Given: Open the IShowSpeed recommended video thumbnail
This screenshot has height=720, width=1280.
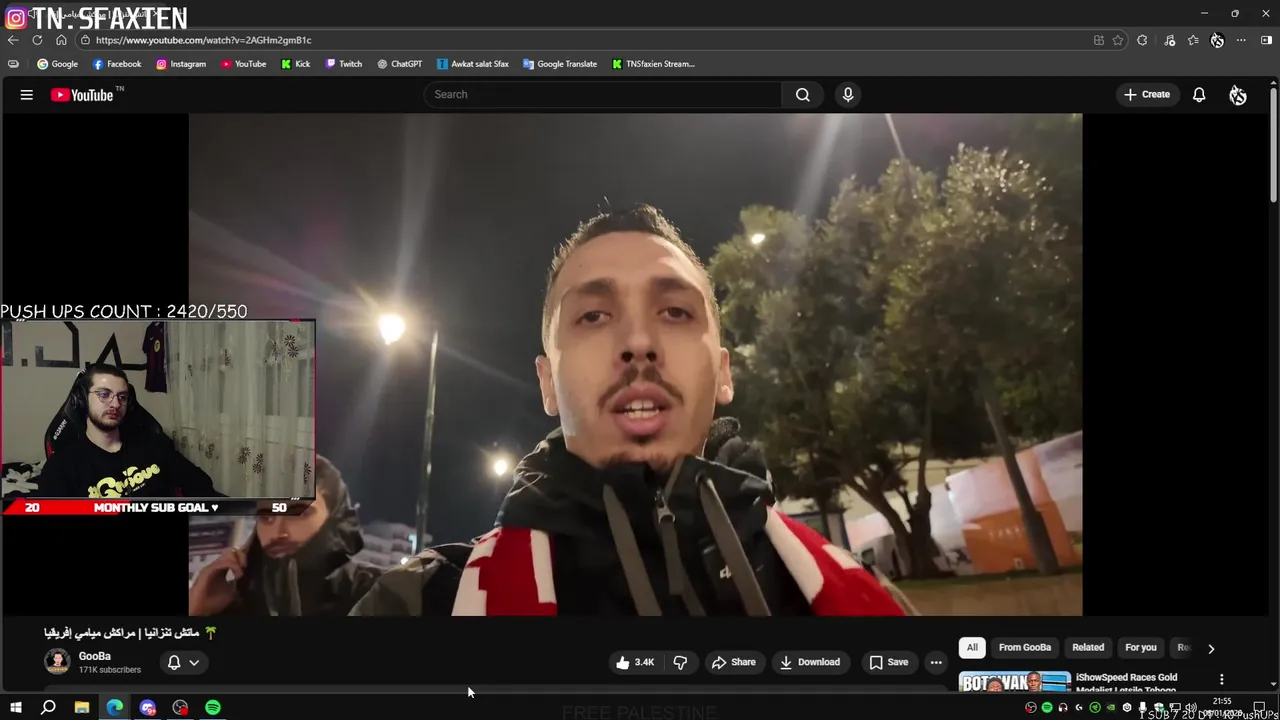Looking at the screenshot, I should (x=1014, y=682).
